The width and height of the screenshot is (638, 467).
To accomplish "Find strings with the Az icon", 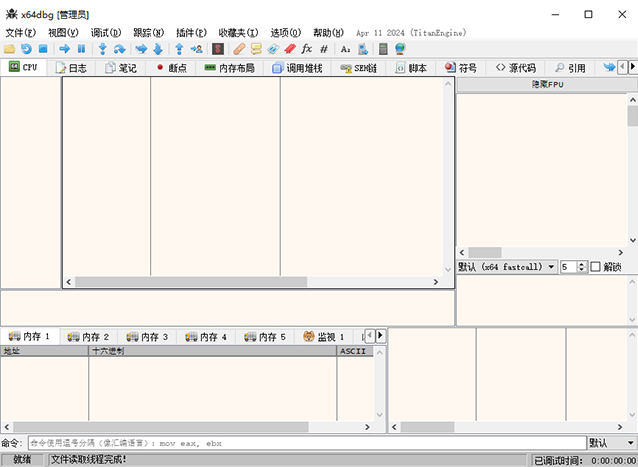I will coord(345,49).
